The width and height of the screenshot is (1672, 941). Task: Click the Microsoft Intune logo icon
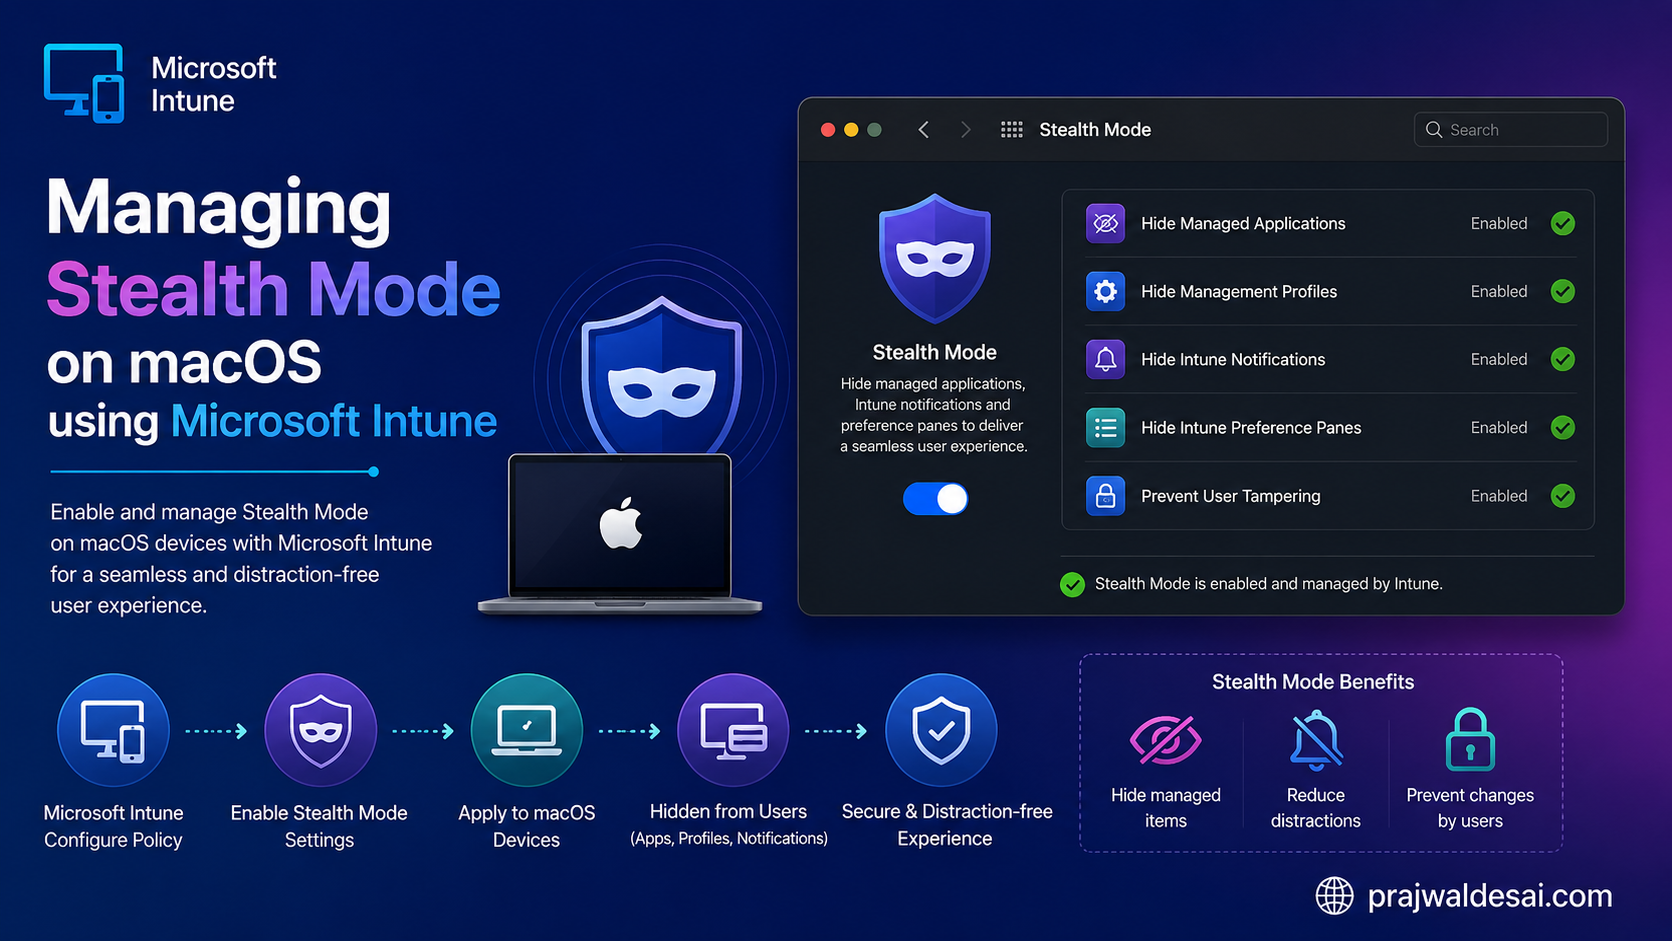84,83
